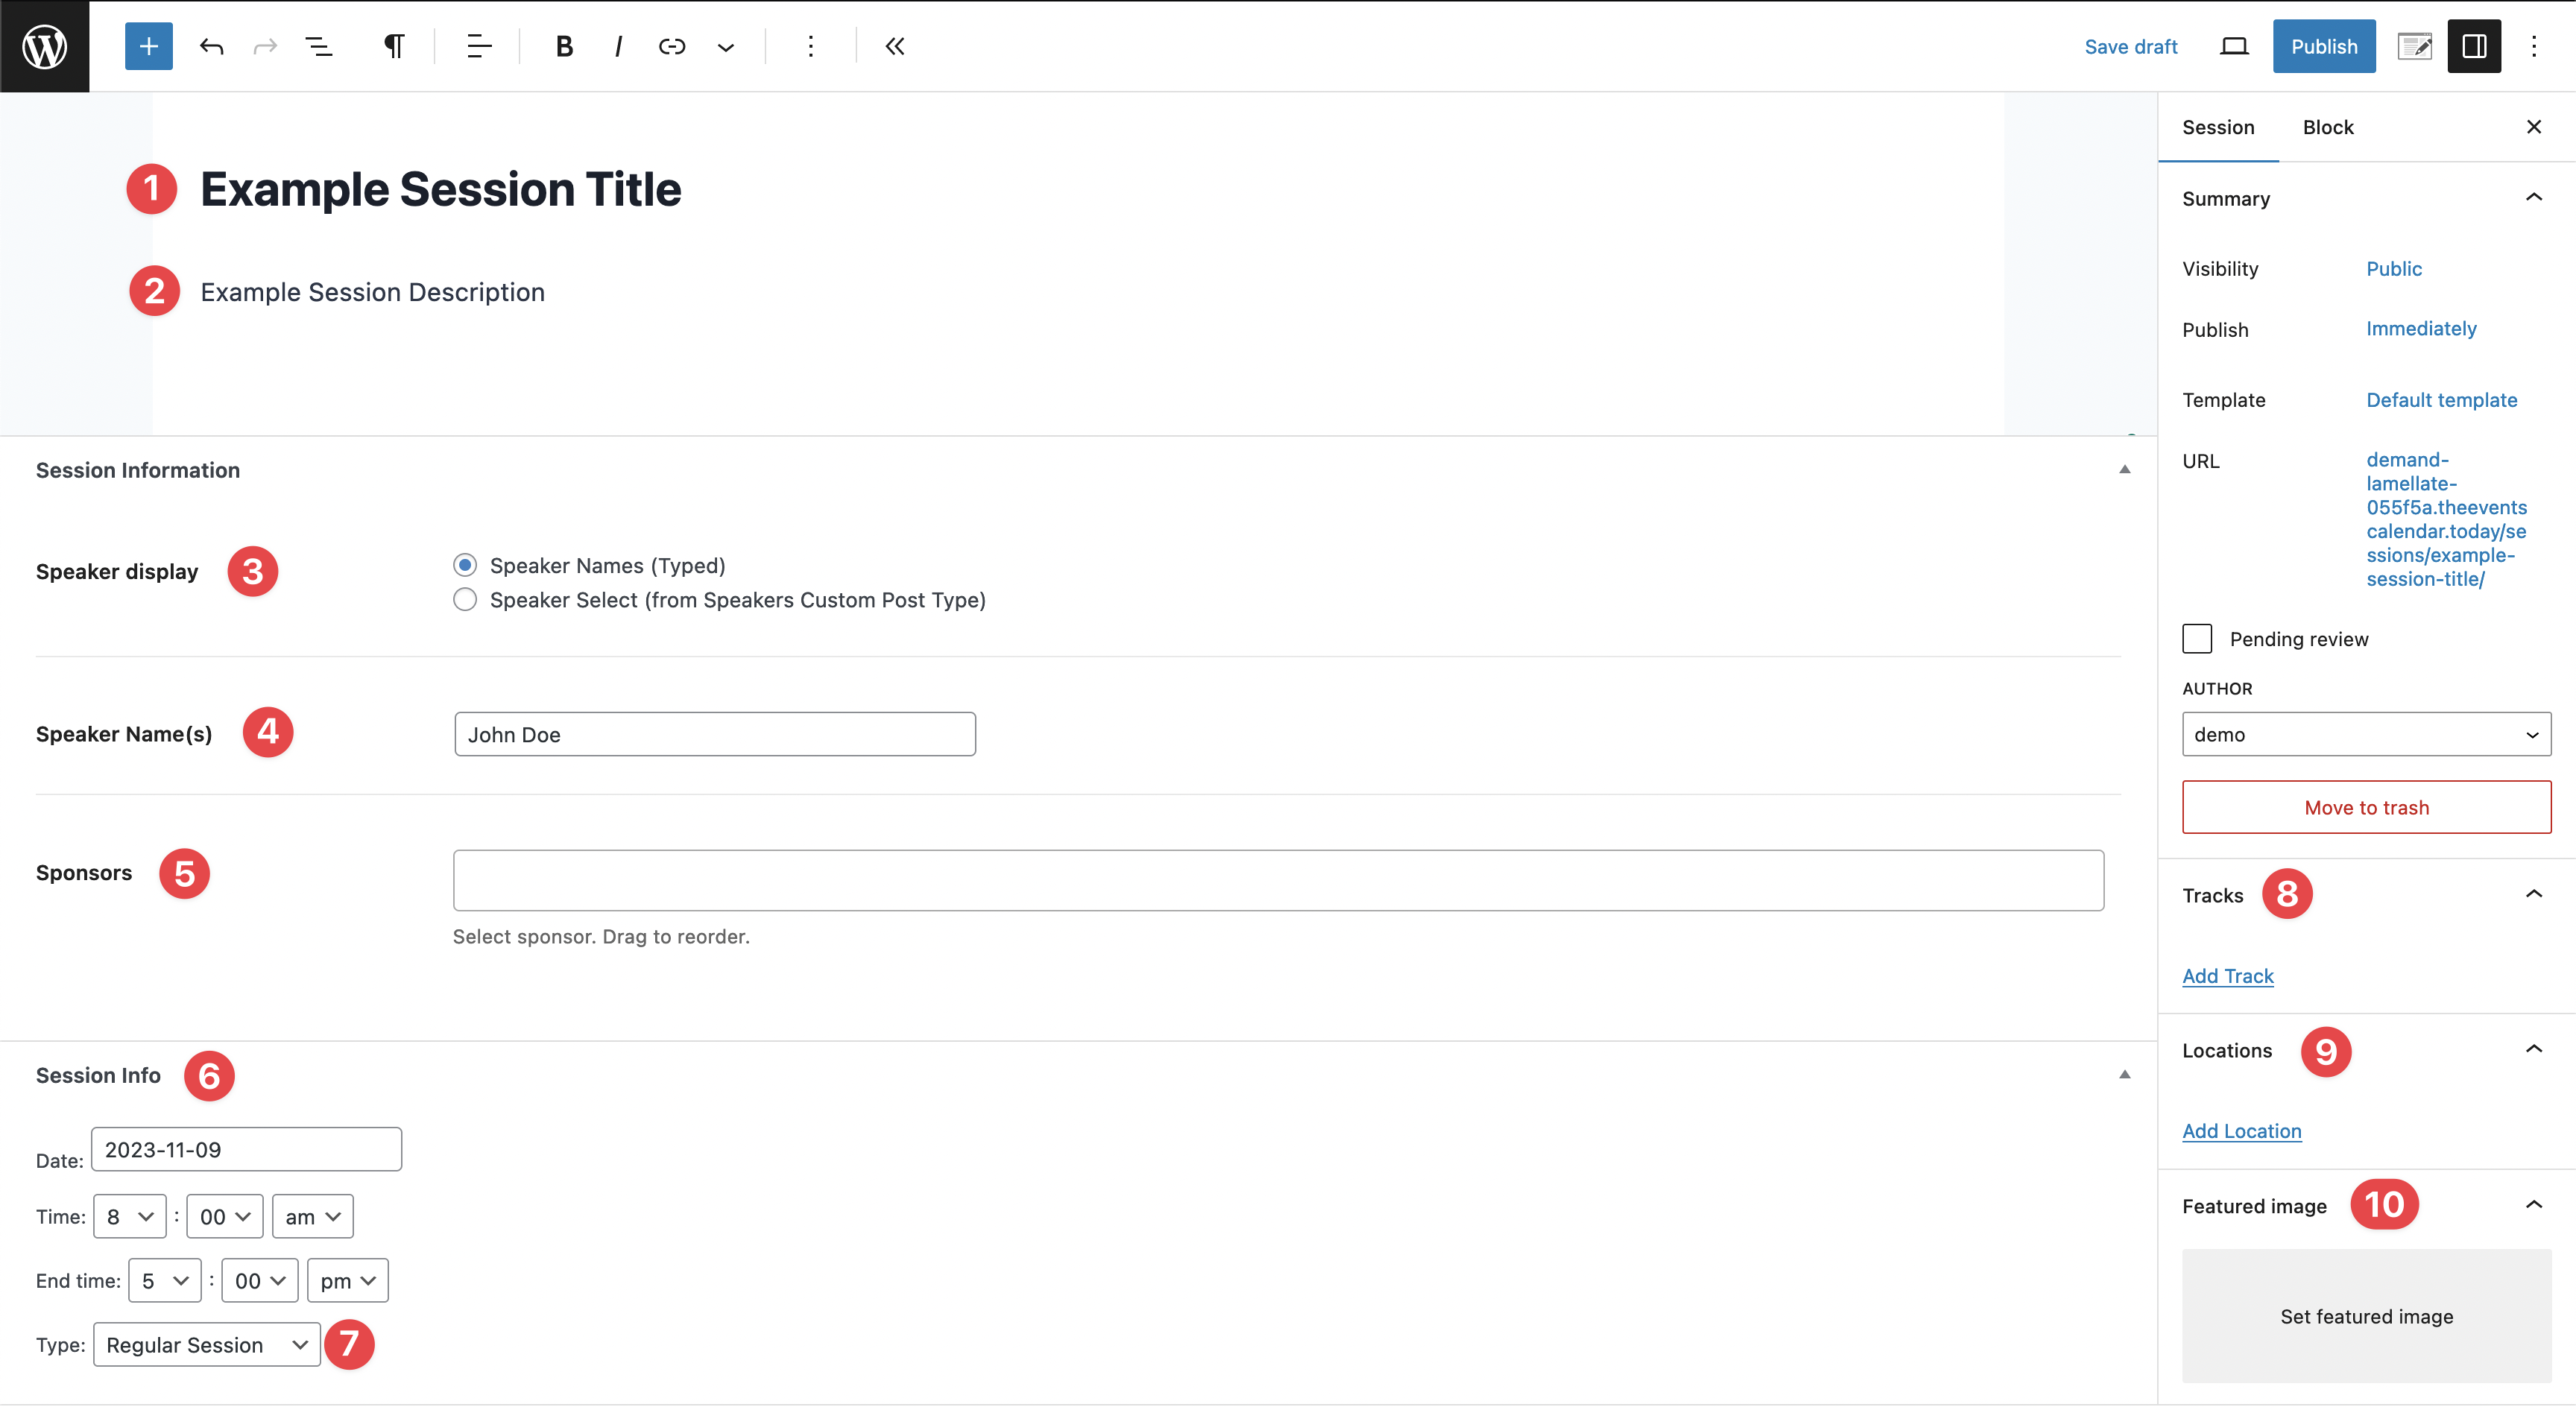Open the block inserter plus button
Screen dimensions: 2576x1407
pyautogui.click(x=148, y=46)
